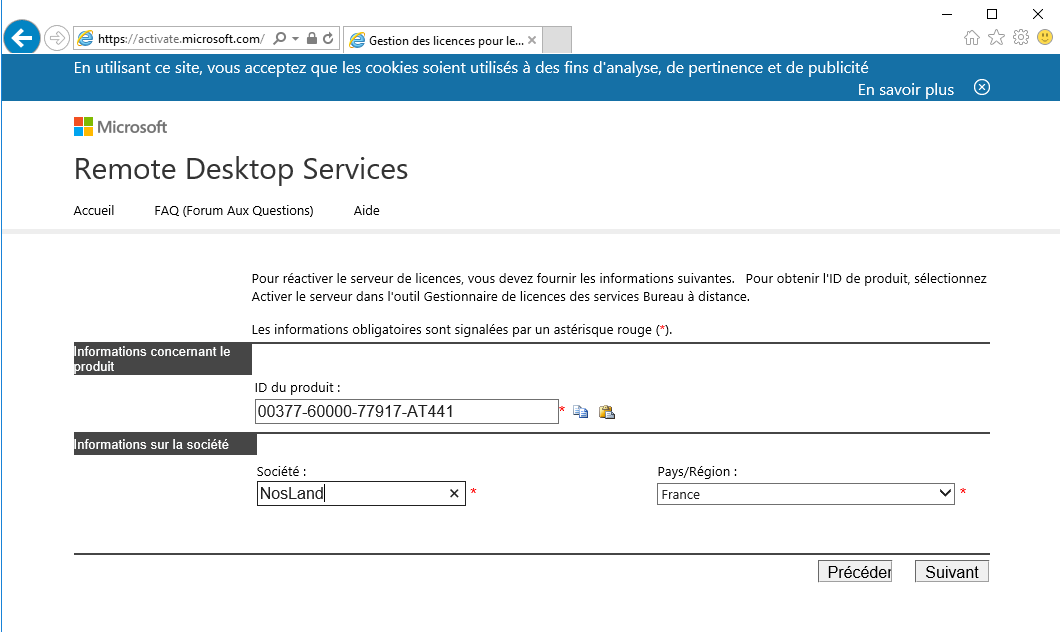Click the En savoir plus link

pos(905,90)
